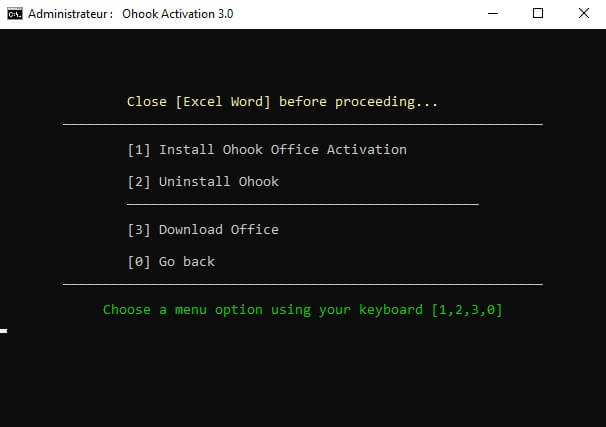The width and height of the screenshot is (606, 427).
Task: Click the '[1,2,3,0]' key list text
Action: click(466, 310)
